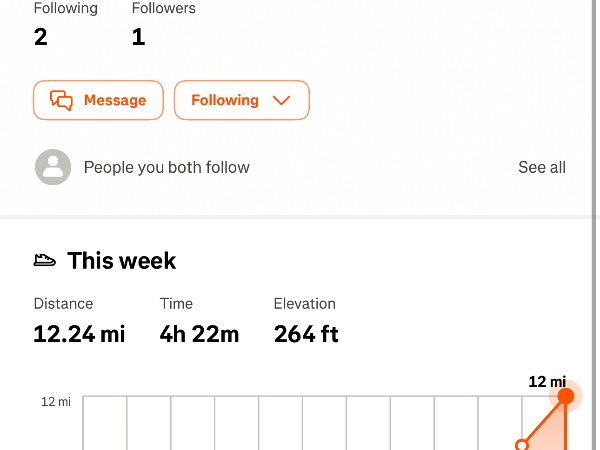600x450 pixels.
Task: Select the Distance 12.24 mi stat
Action: (x=79, y=334)
